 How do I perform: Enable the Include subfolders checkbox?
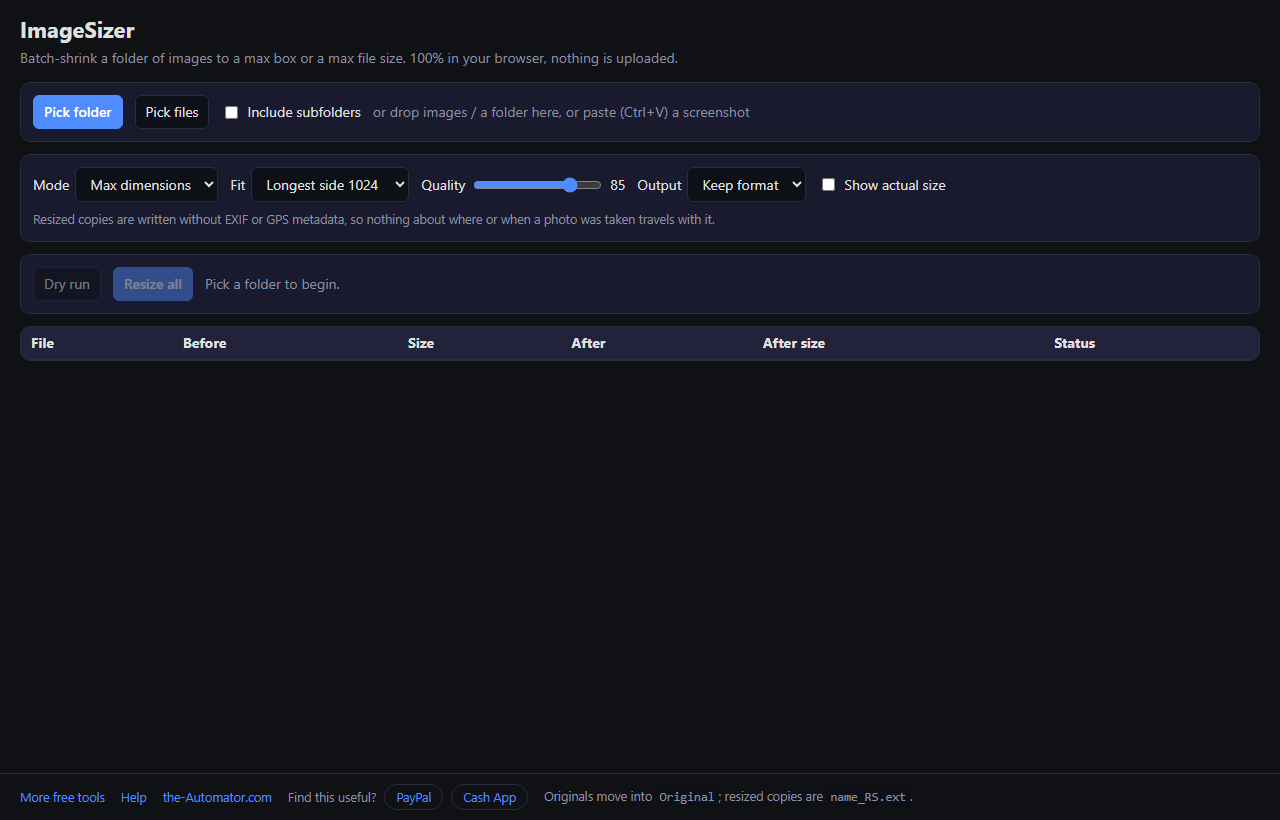click(x=231, y=113)
